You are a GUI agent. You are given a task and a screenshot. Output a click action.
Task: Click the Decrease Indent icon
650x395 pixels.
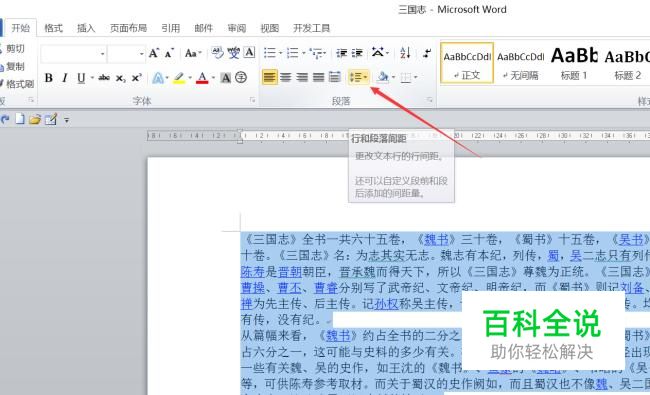pyautogui.click(x=342, y=53)
